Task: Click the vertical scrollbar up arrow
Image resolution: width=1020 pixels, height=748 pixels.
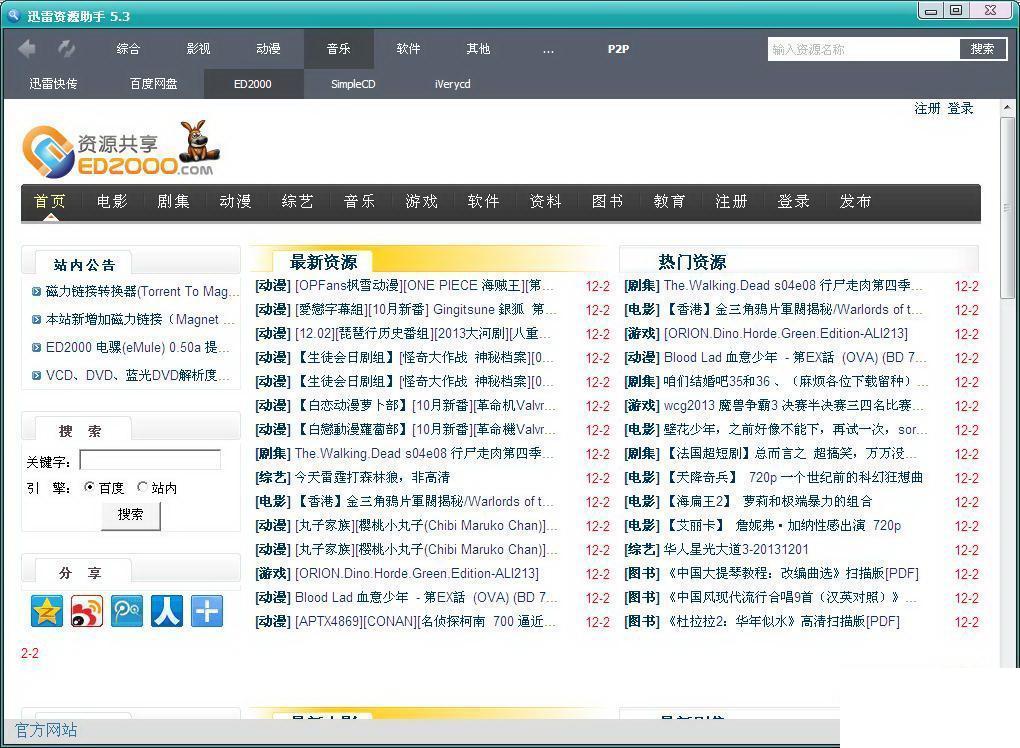Action: coord(1007,107)
